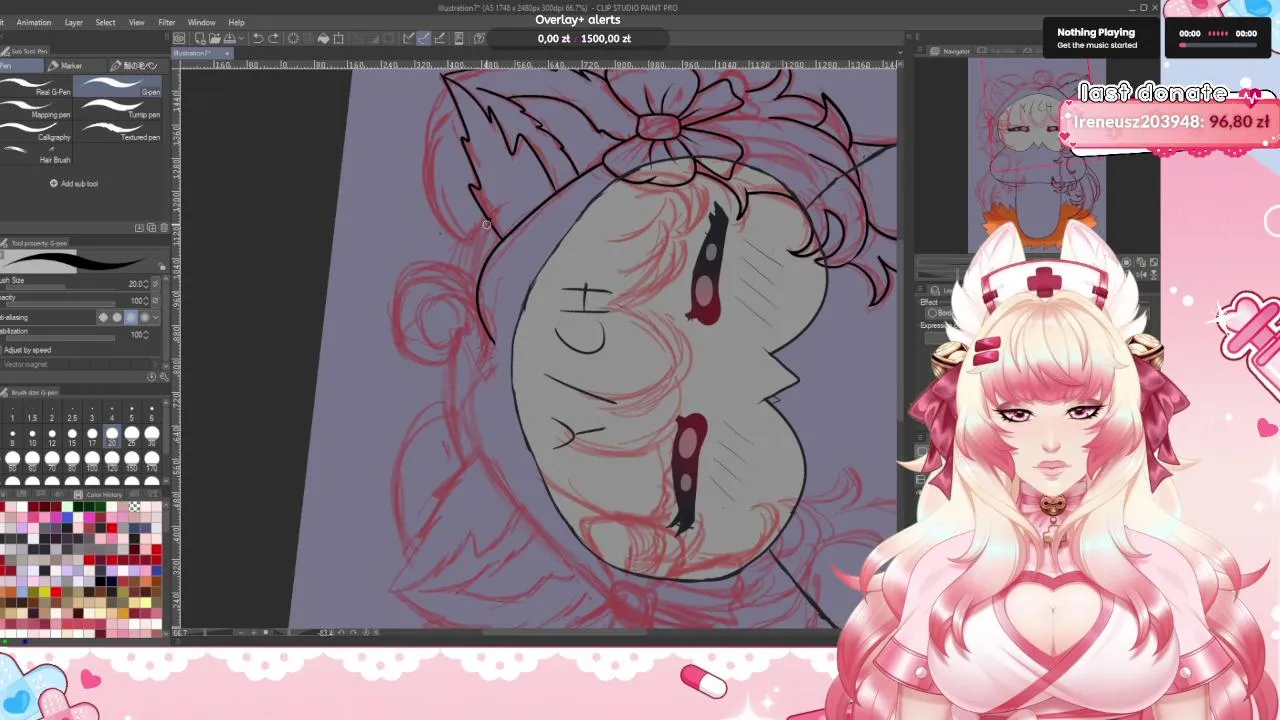Open the Navigator panel tab
This screenshot has width=1280, height=720.
tap(950, 51)
